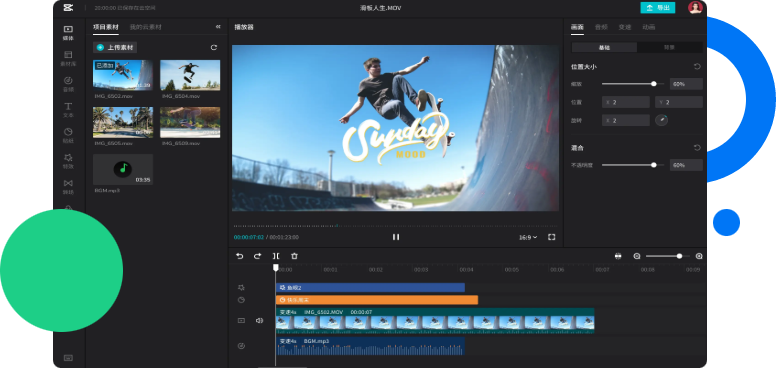Reset the 位置大小 position and size section
The image size is (776, 368).
697,66
